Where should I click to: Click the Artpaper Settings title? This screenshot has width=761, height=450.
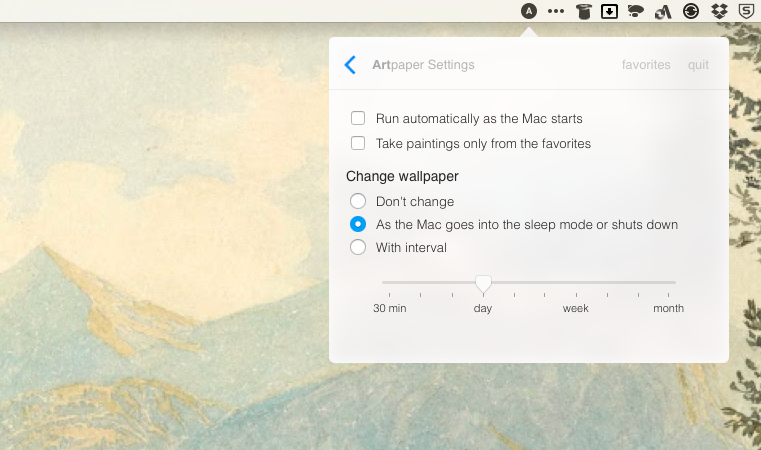(423, 65)
